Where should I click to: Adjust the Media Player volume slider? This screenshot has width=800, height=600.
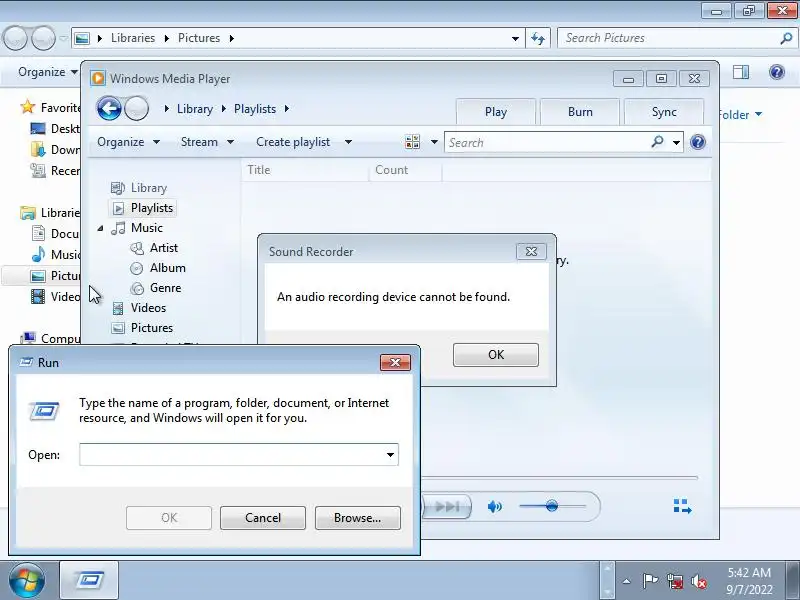pos(552,506)
